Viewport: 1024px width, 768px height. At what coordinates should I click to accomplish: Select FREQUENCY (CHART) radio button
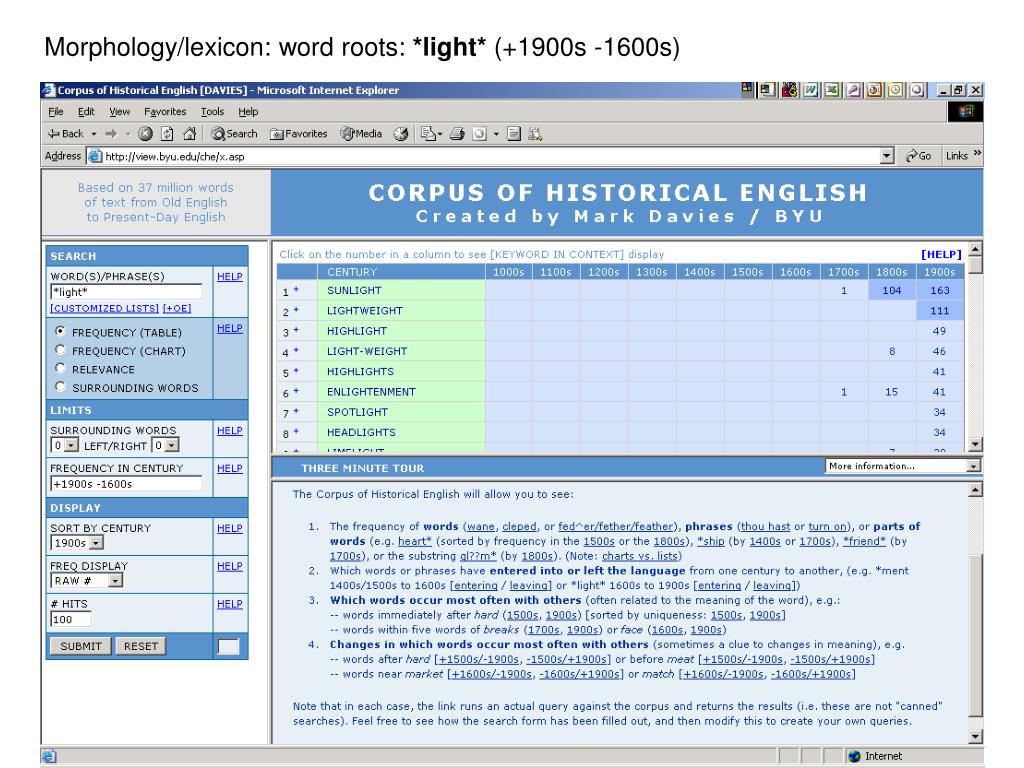point(61,349)
